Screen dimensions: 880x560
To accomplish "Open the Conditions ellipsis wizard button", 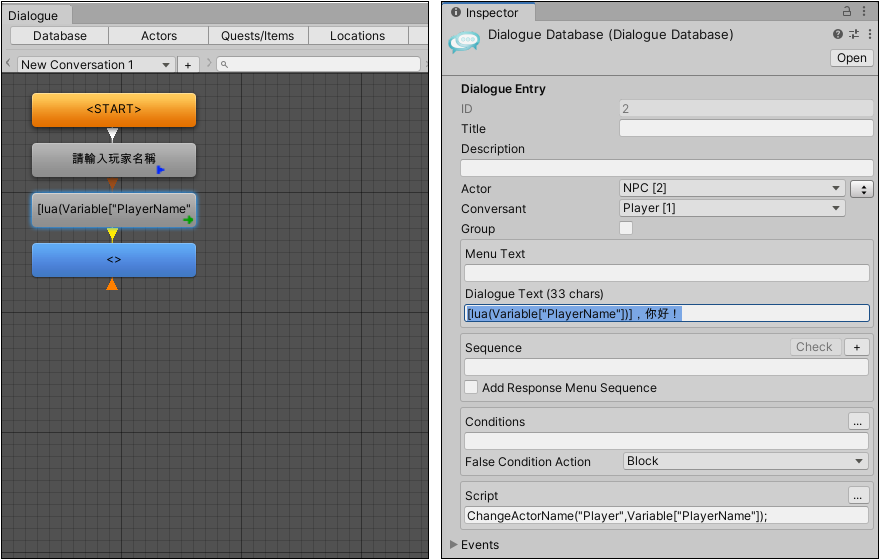I will (858, 421).
